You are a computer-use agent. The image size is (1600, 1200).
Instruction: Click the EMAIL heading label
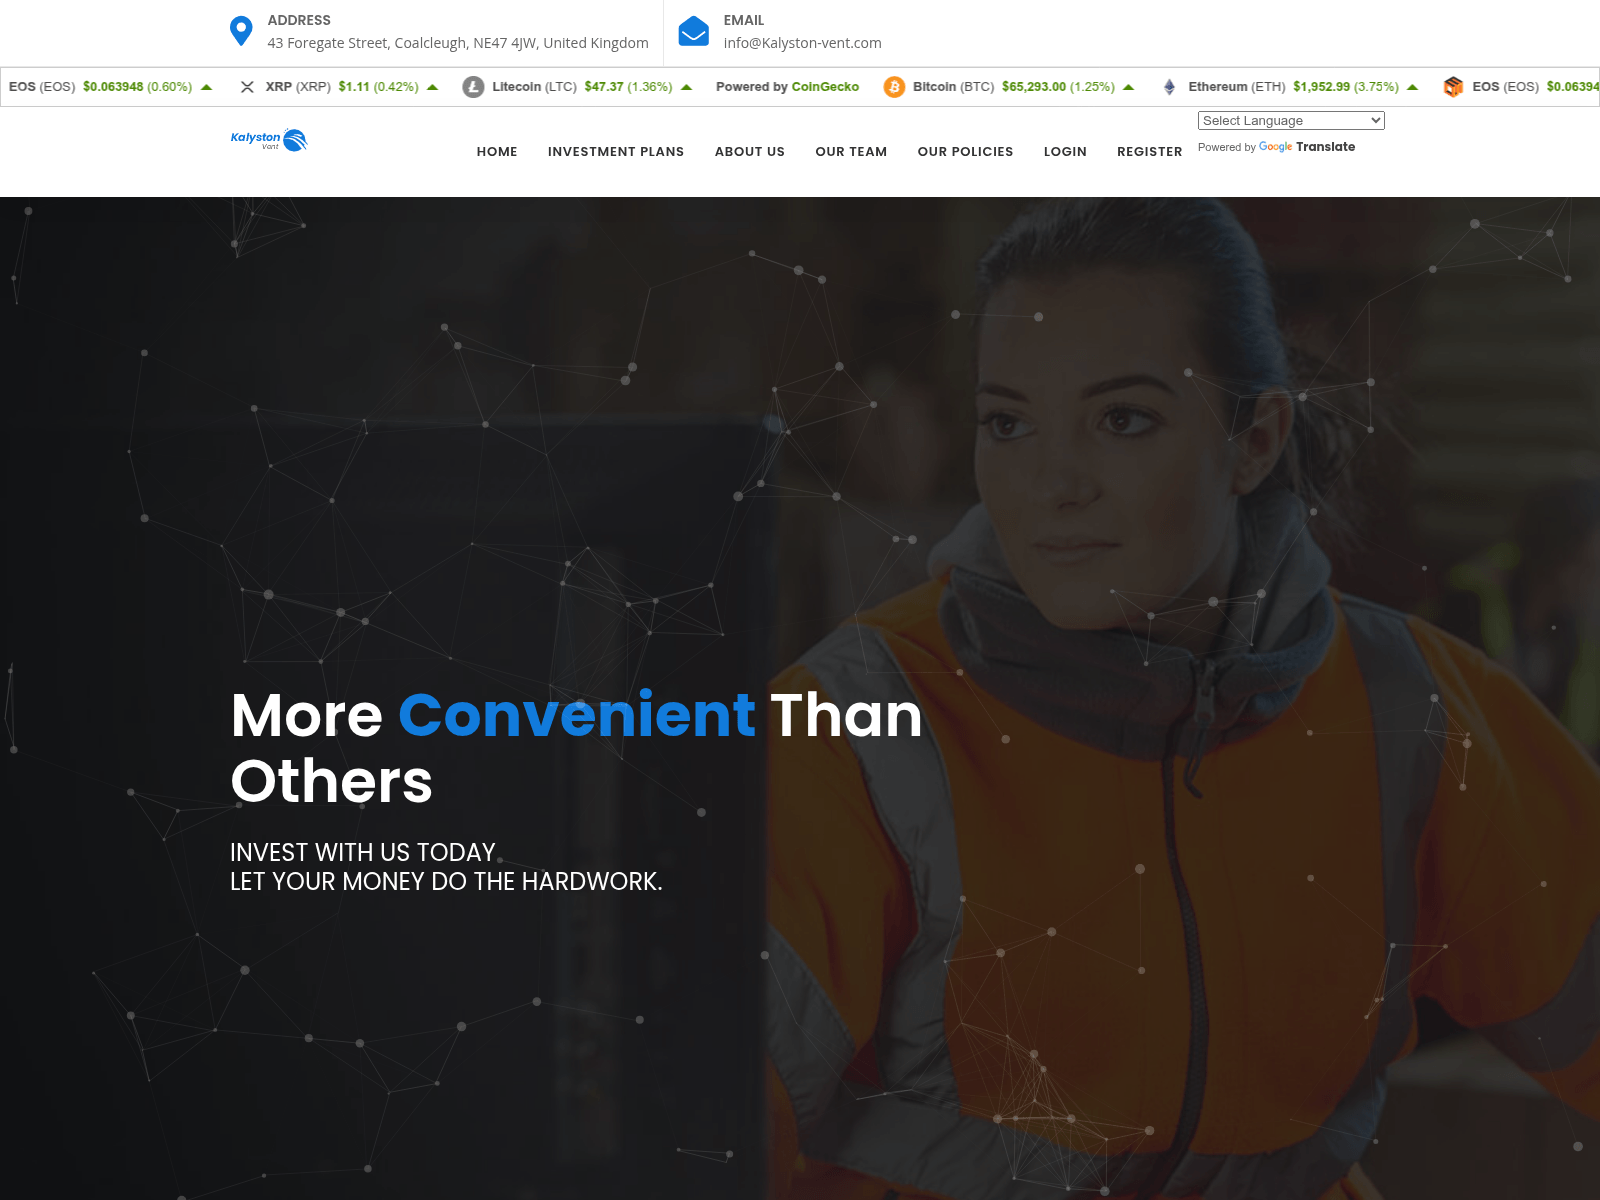pyautogui.click(x=744, y=20)
